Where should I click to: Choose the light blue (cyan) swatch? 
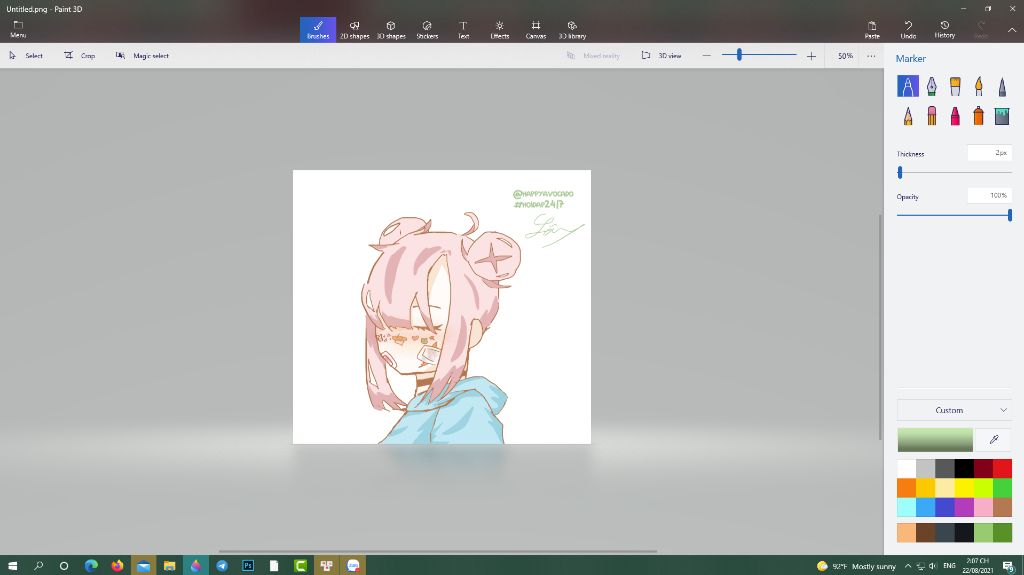[x=906, y=507]
